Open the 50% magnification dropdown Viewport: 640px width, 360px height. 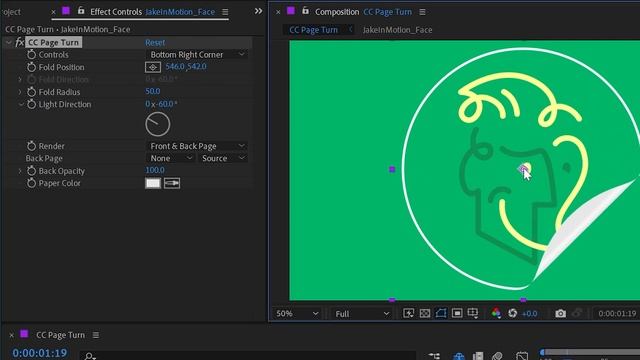(x=297, y=313)
